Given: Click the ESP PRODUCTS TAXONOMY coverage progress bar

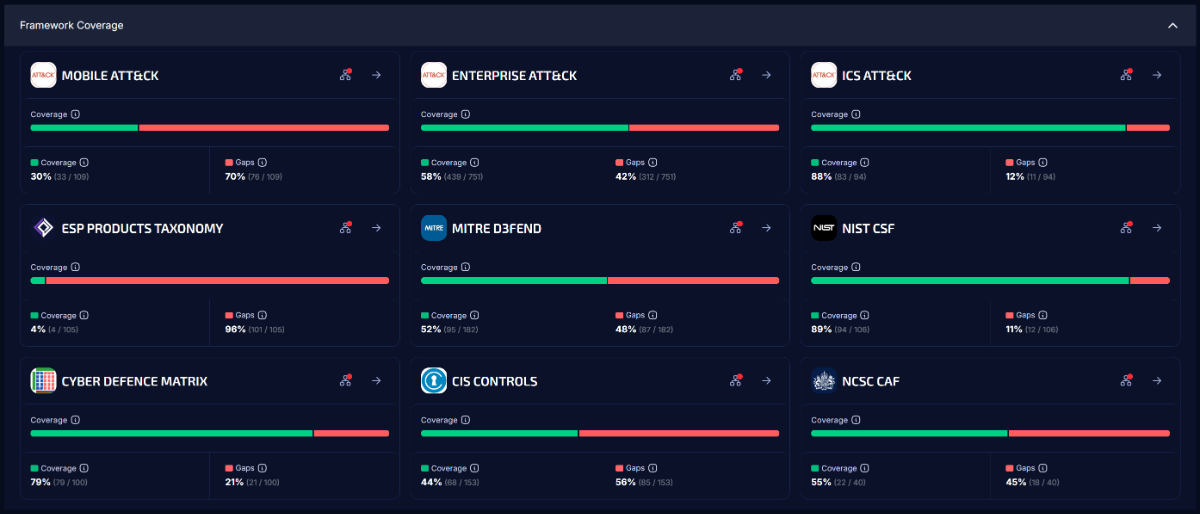Looking at the screenshot, I should click(210, 280).
